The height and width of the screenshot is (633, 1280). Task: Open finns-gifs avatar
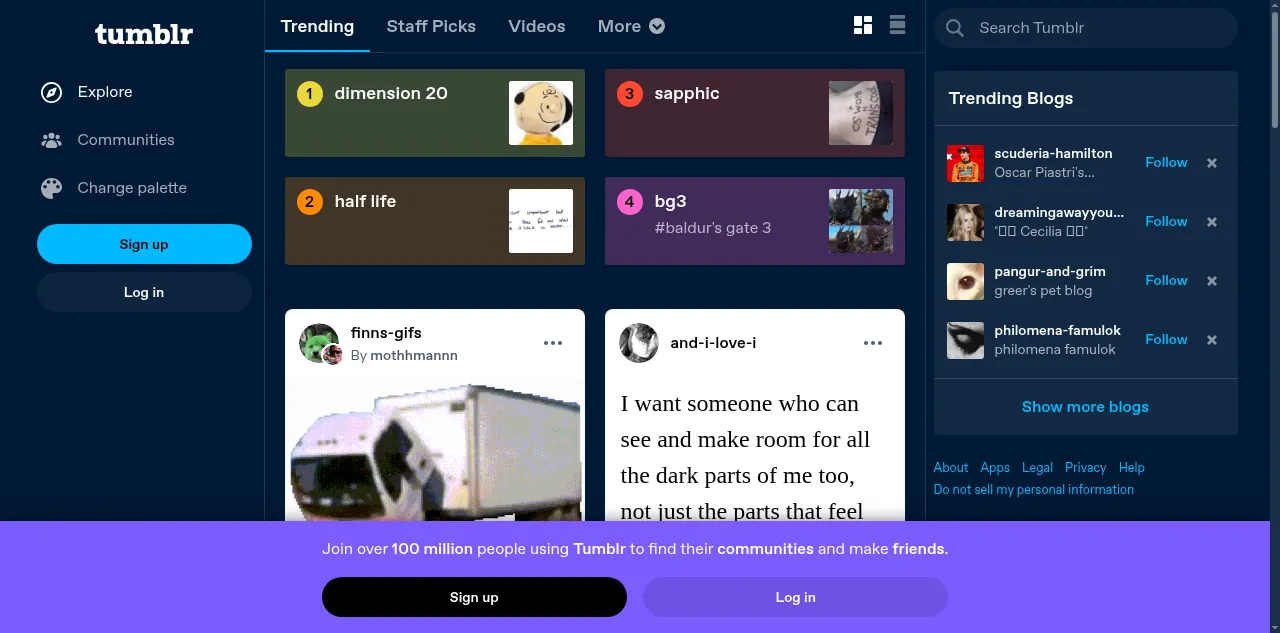pos(319,343)
